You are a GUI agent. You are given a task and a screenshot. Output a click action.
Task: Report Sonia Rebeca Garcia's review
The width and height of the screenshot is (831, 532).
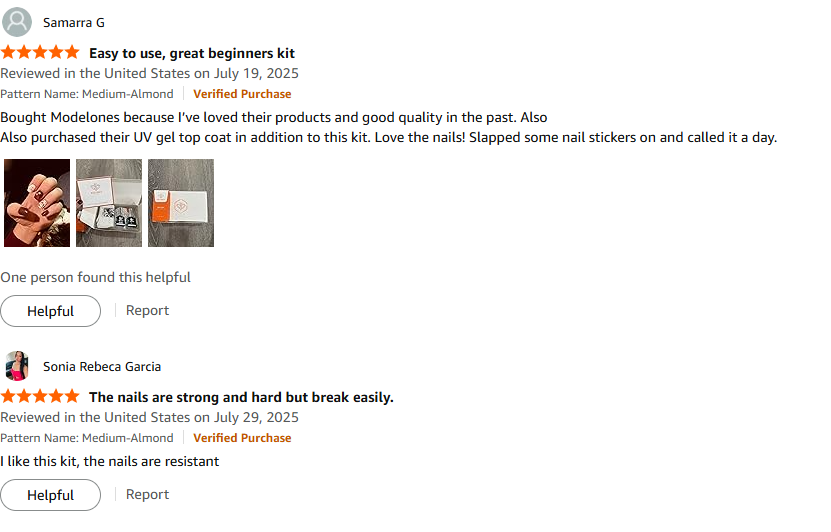point(147,494)
